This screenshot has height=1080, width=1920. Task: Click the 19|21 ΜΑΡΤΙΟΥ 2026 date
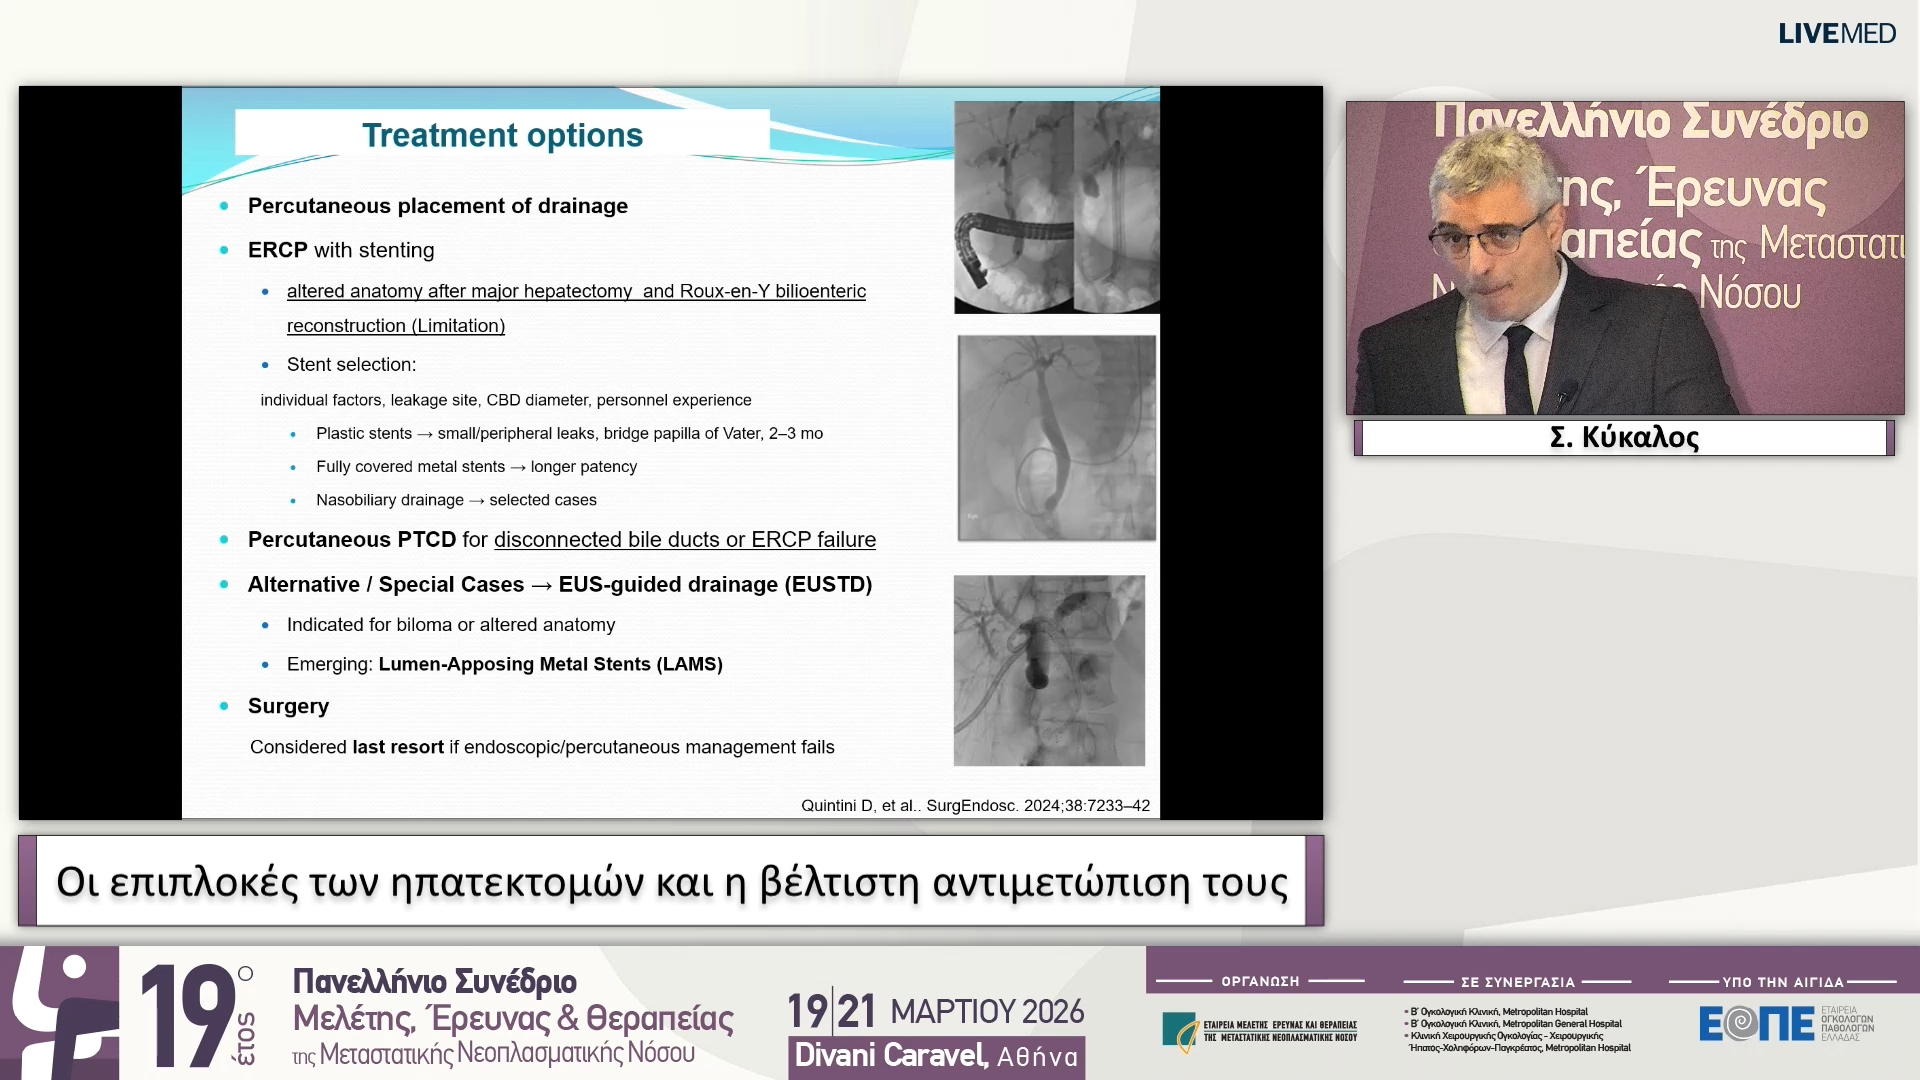point(935,1012)
